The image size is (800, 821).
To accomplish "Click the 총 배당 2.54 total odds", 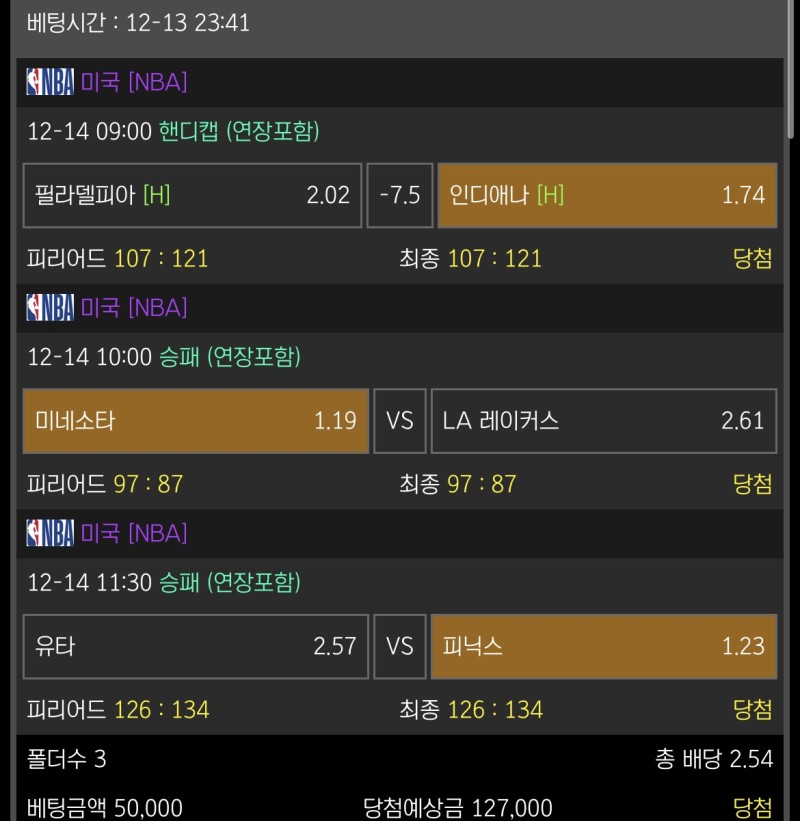I will (x=714, y=760).
